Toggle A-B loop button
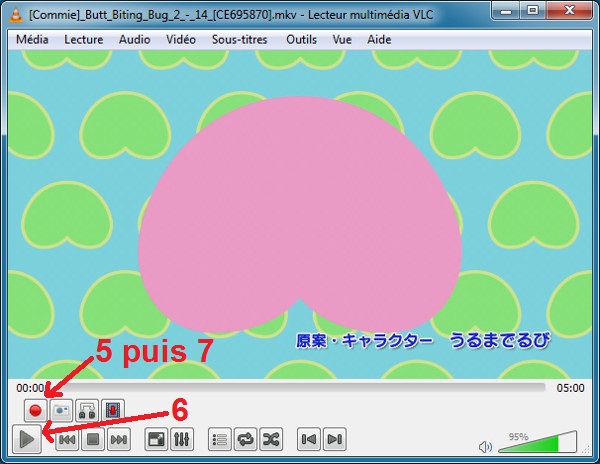 coord(87,410)
